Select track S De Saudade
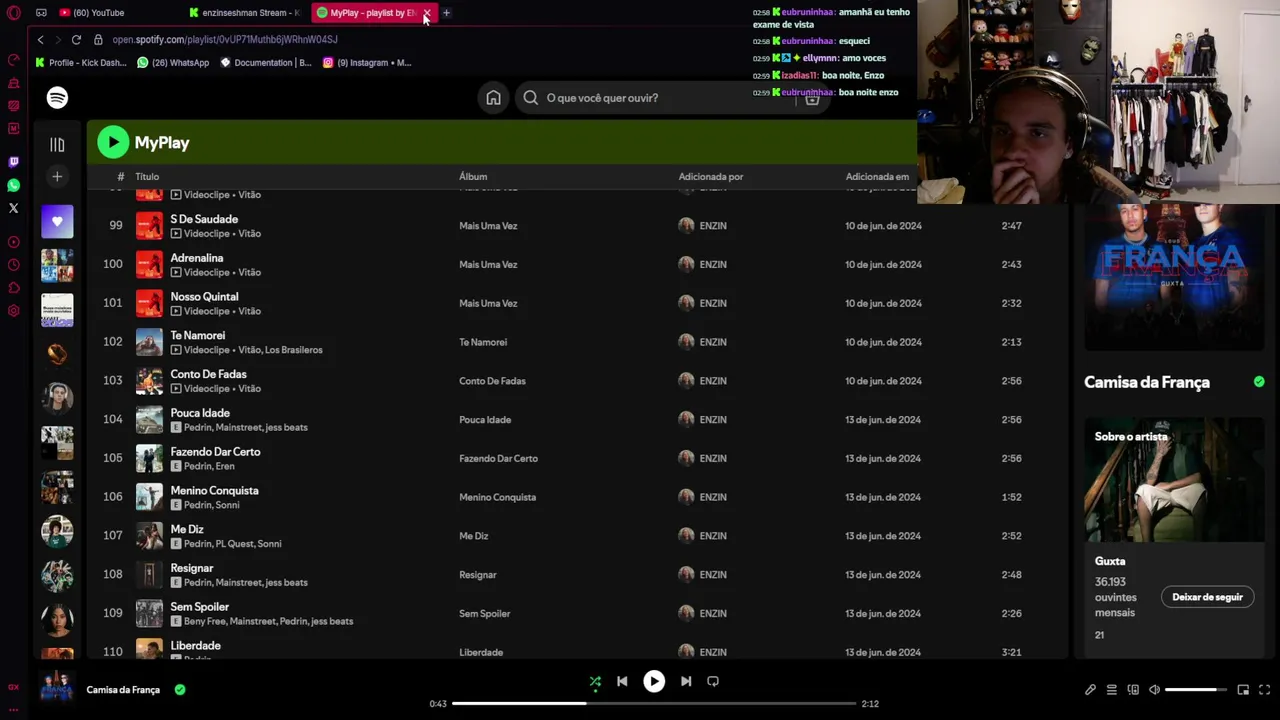This screenshot has width=1280, height=720. (x=577, y=226)
